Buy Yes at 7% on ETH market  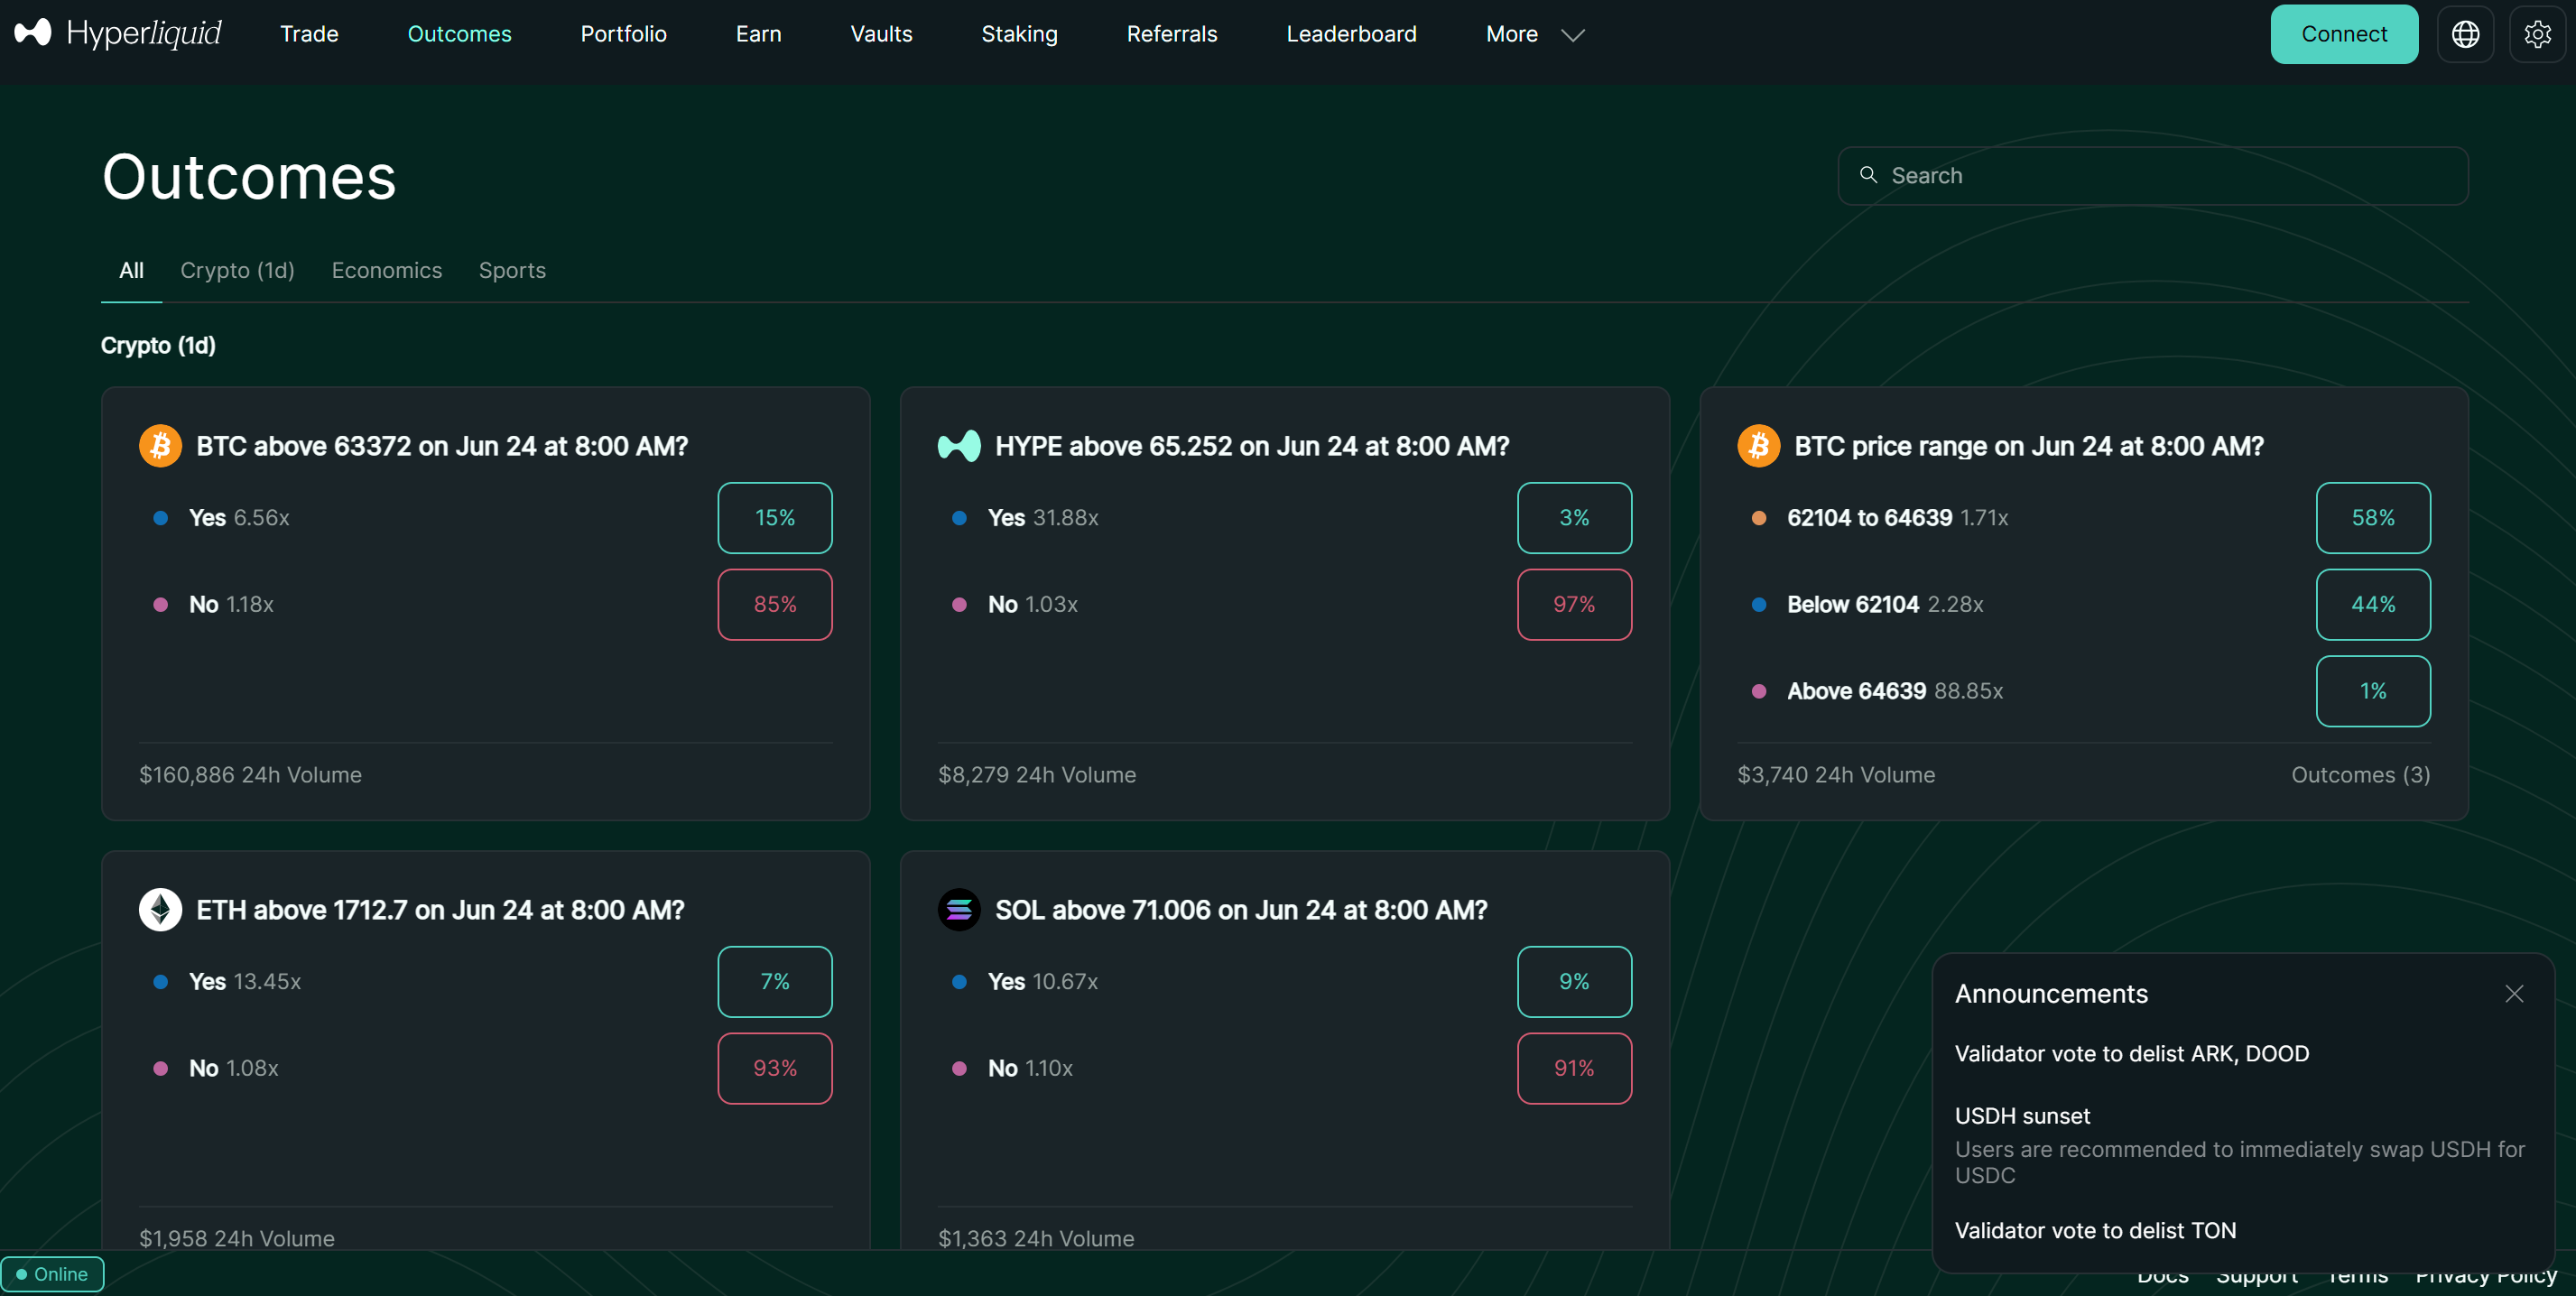tap(775, 982)
